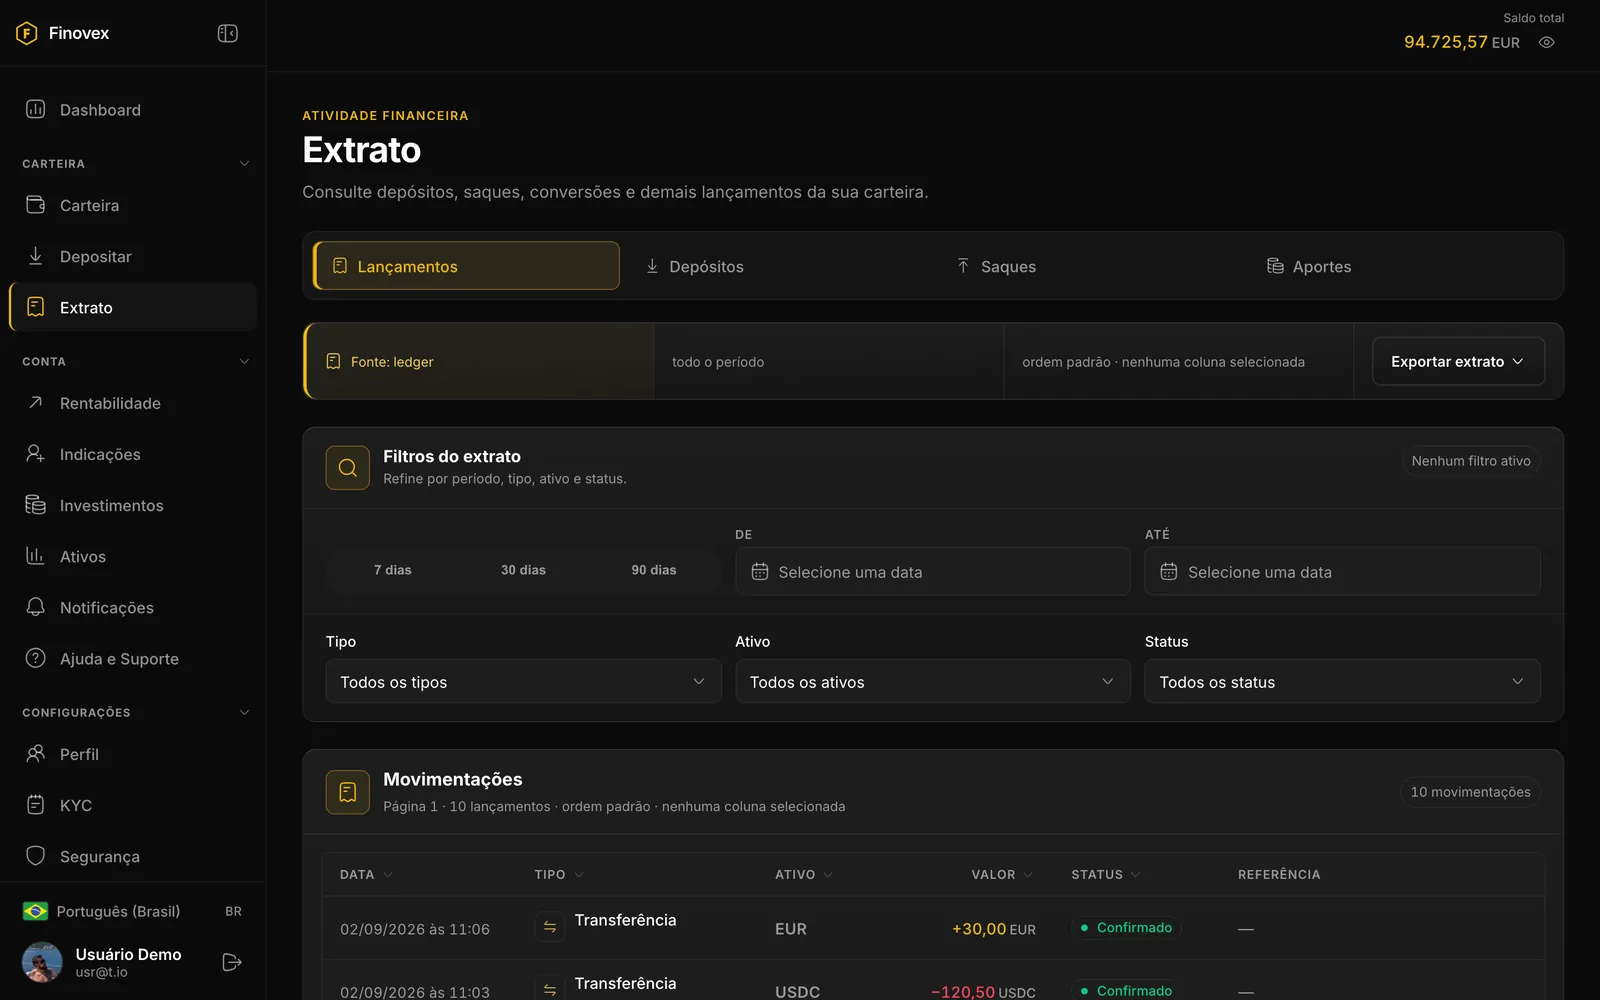1600x1000 pixels.
Task: Select the 90 dias period
Action: click(654, 570)
